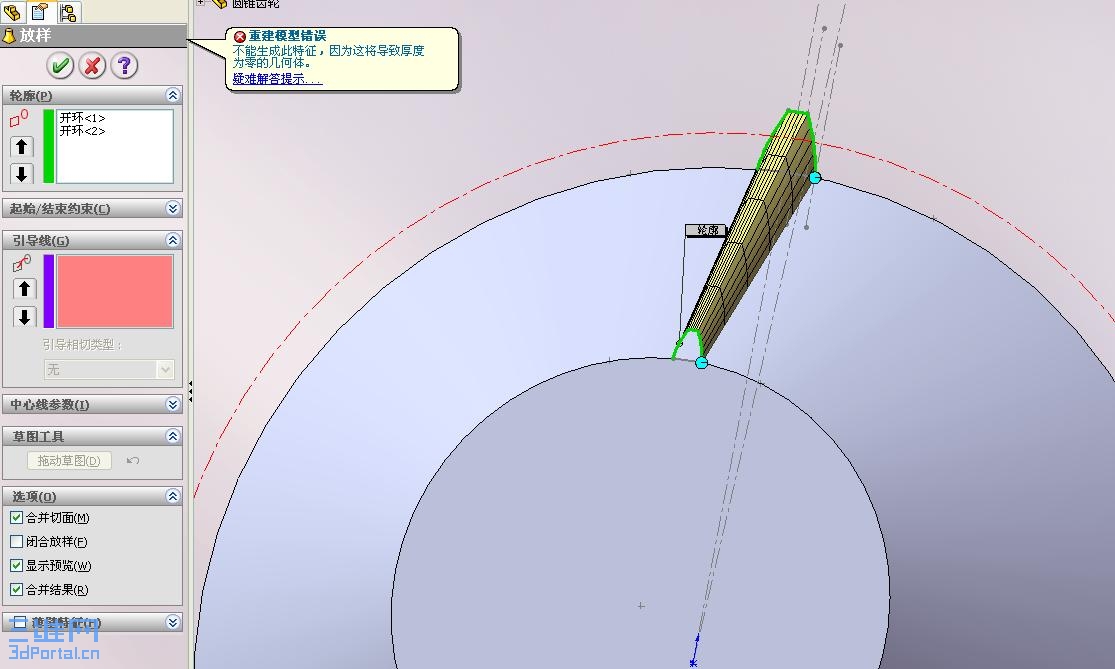
Task: Collapse the 引导线(G) section
Action: [173, 240]
